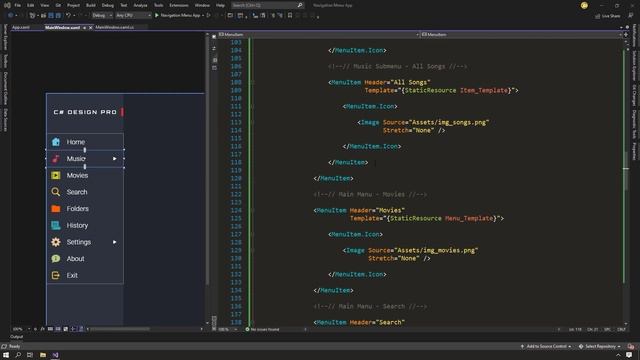640x360 pixels.
Task: Click the 'Assets/img_movies.png' source string in code
Action: [x=436, y=250]
